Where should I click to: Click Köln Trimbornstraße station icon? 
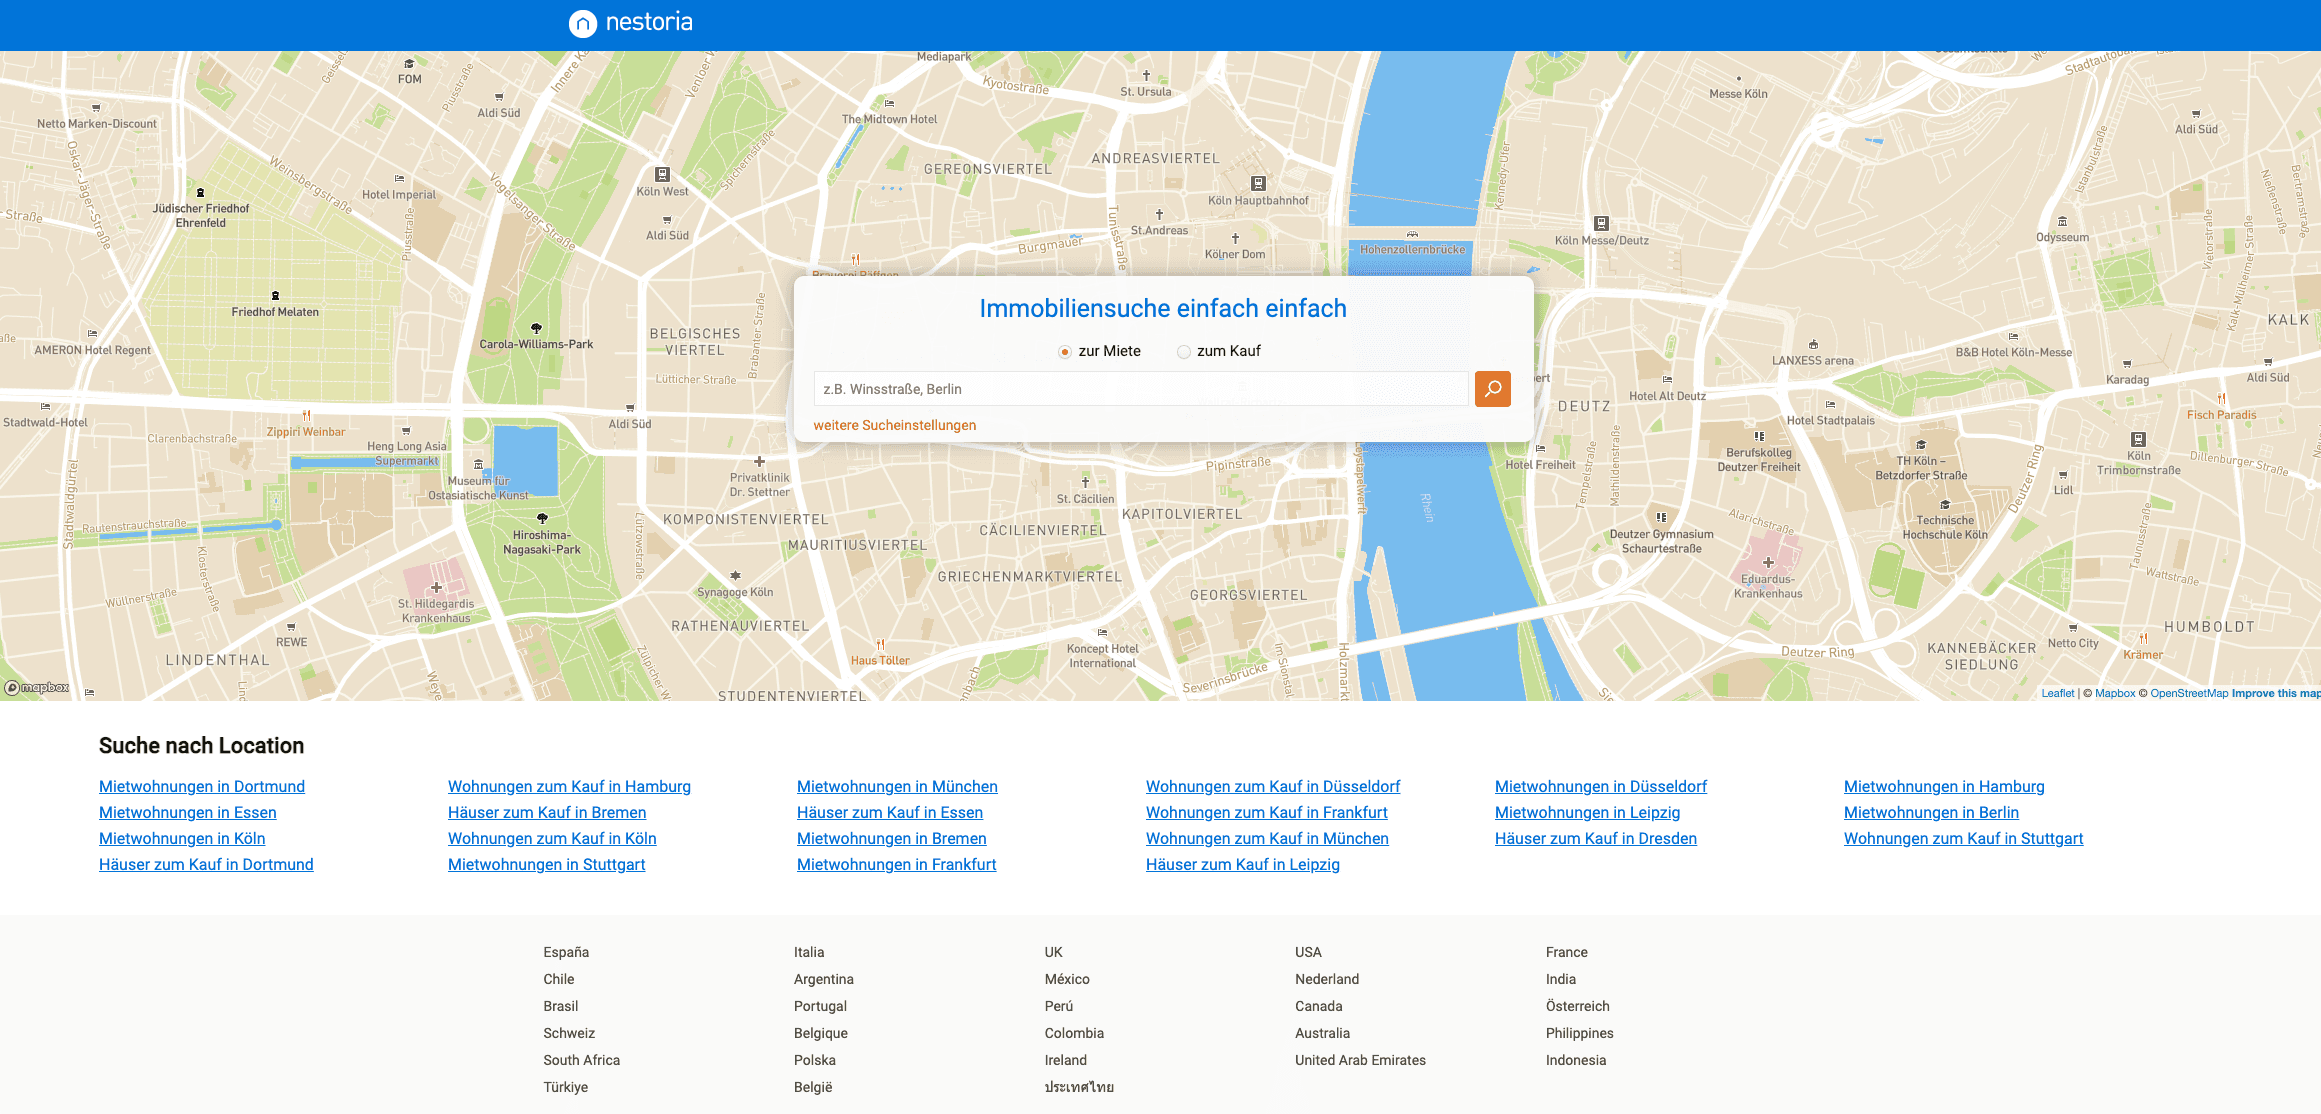[x=2138, y=440]
